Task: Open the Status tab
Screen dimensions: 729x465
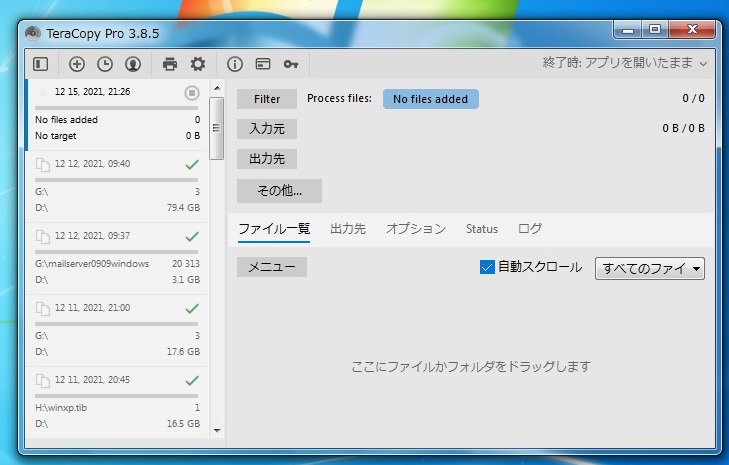Action: [x=482, y=229]
